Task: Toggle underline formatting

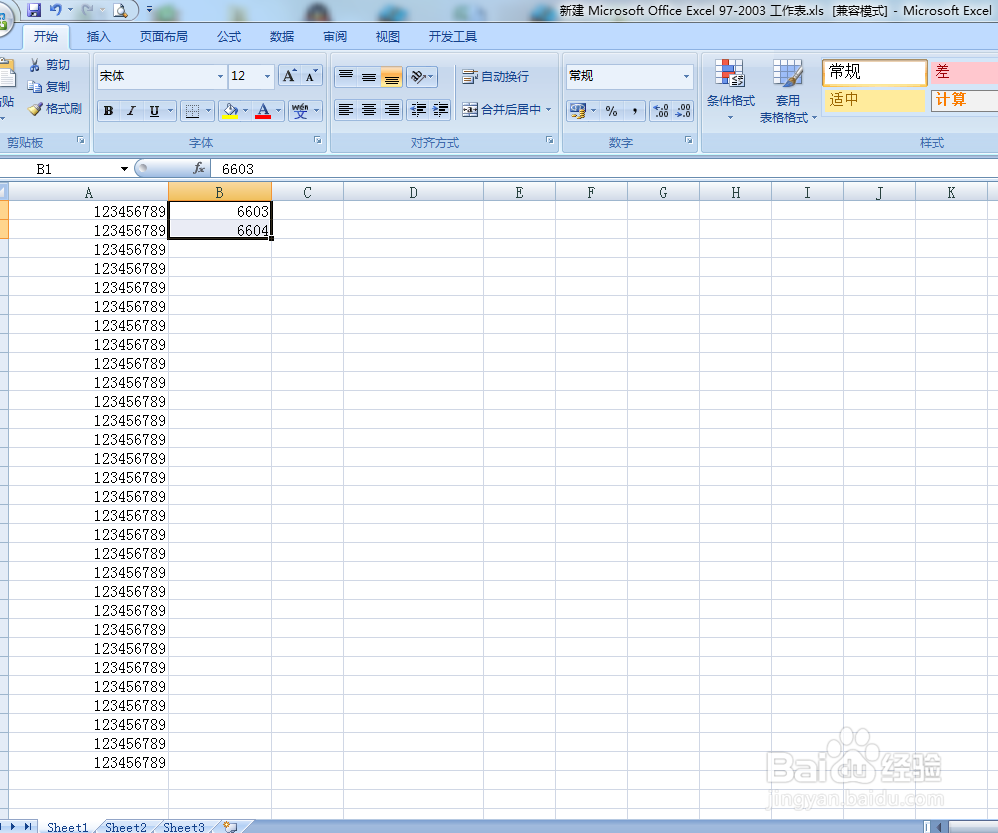Action: (x=154, y=111)
